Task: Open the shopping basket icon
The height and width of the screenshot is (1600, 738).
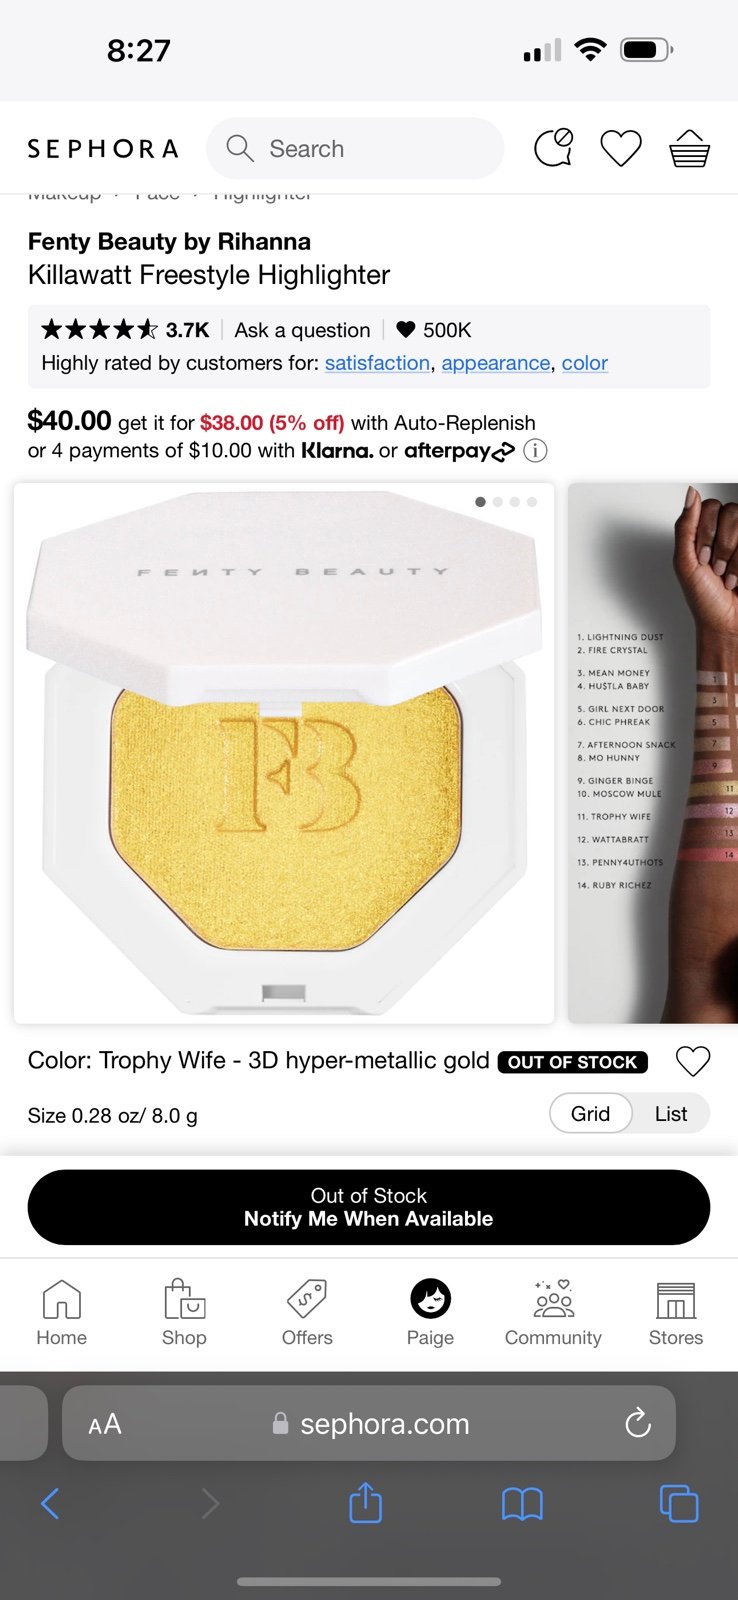Action: [689, 149]
